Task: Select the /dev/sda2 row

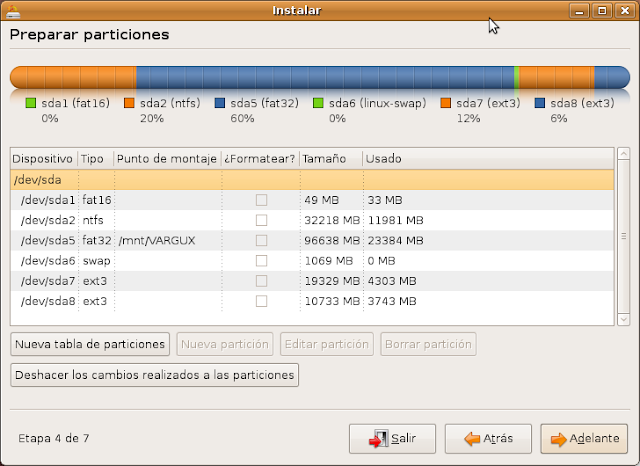Action: pyautogui.click(x=312, y=220)
